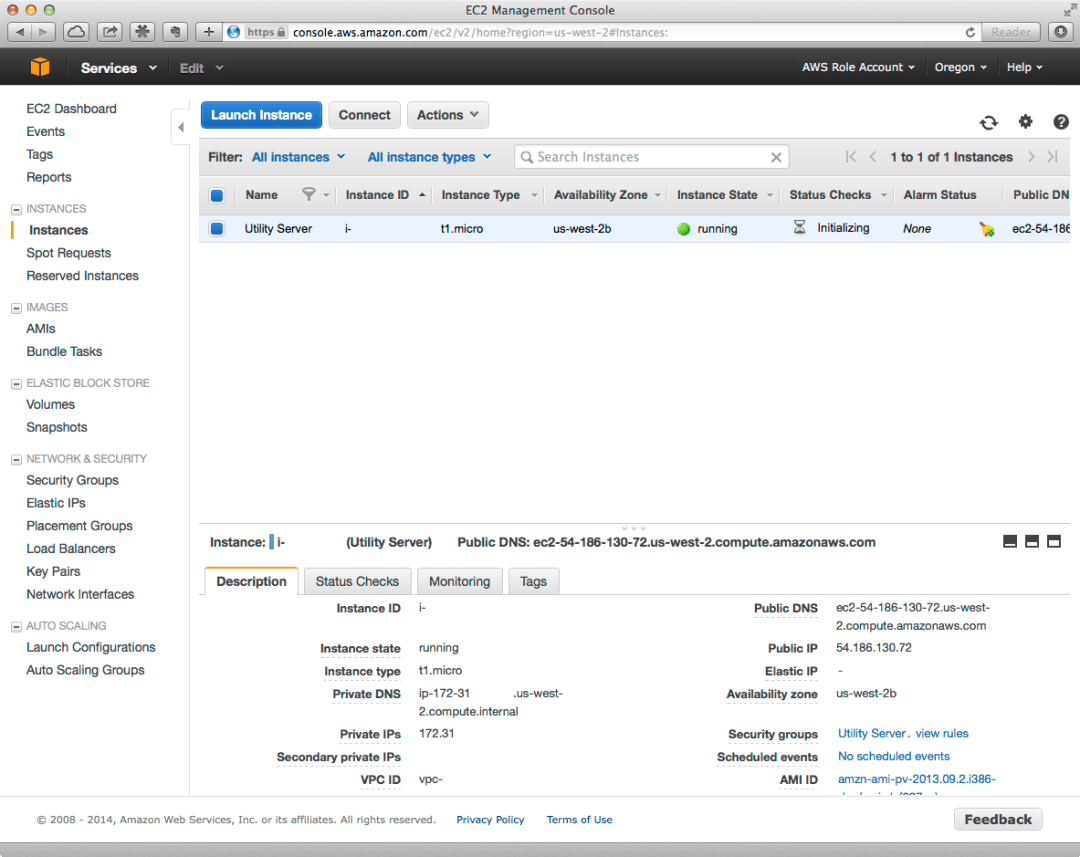Open browser downloads icon

(x=1061, y=32)
